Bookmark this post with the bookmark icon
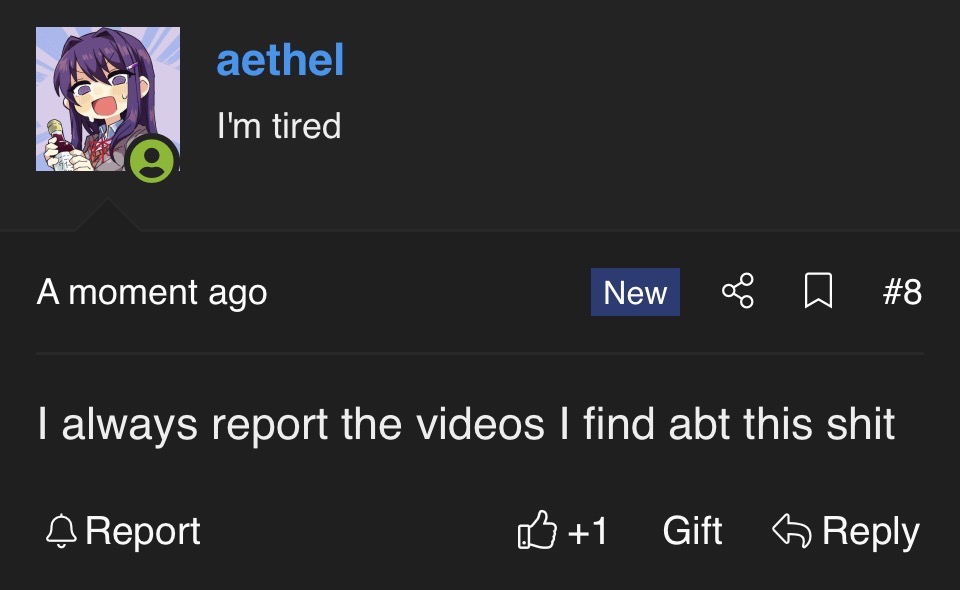Screen dimensions: 960x590 pyautogui.click(x=818, y=291)
